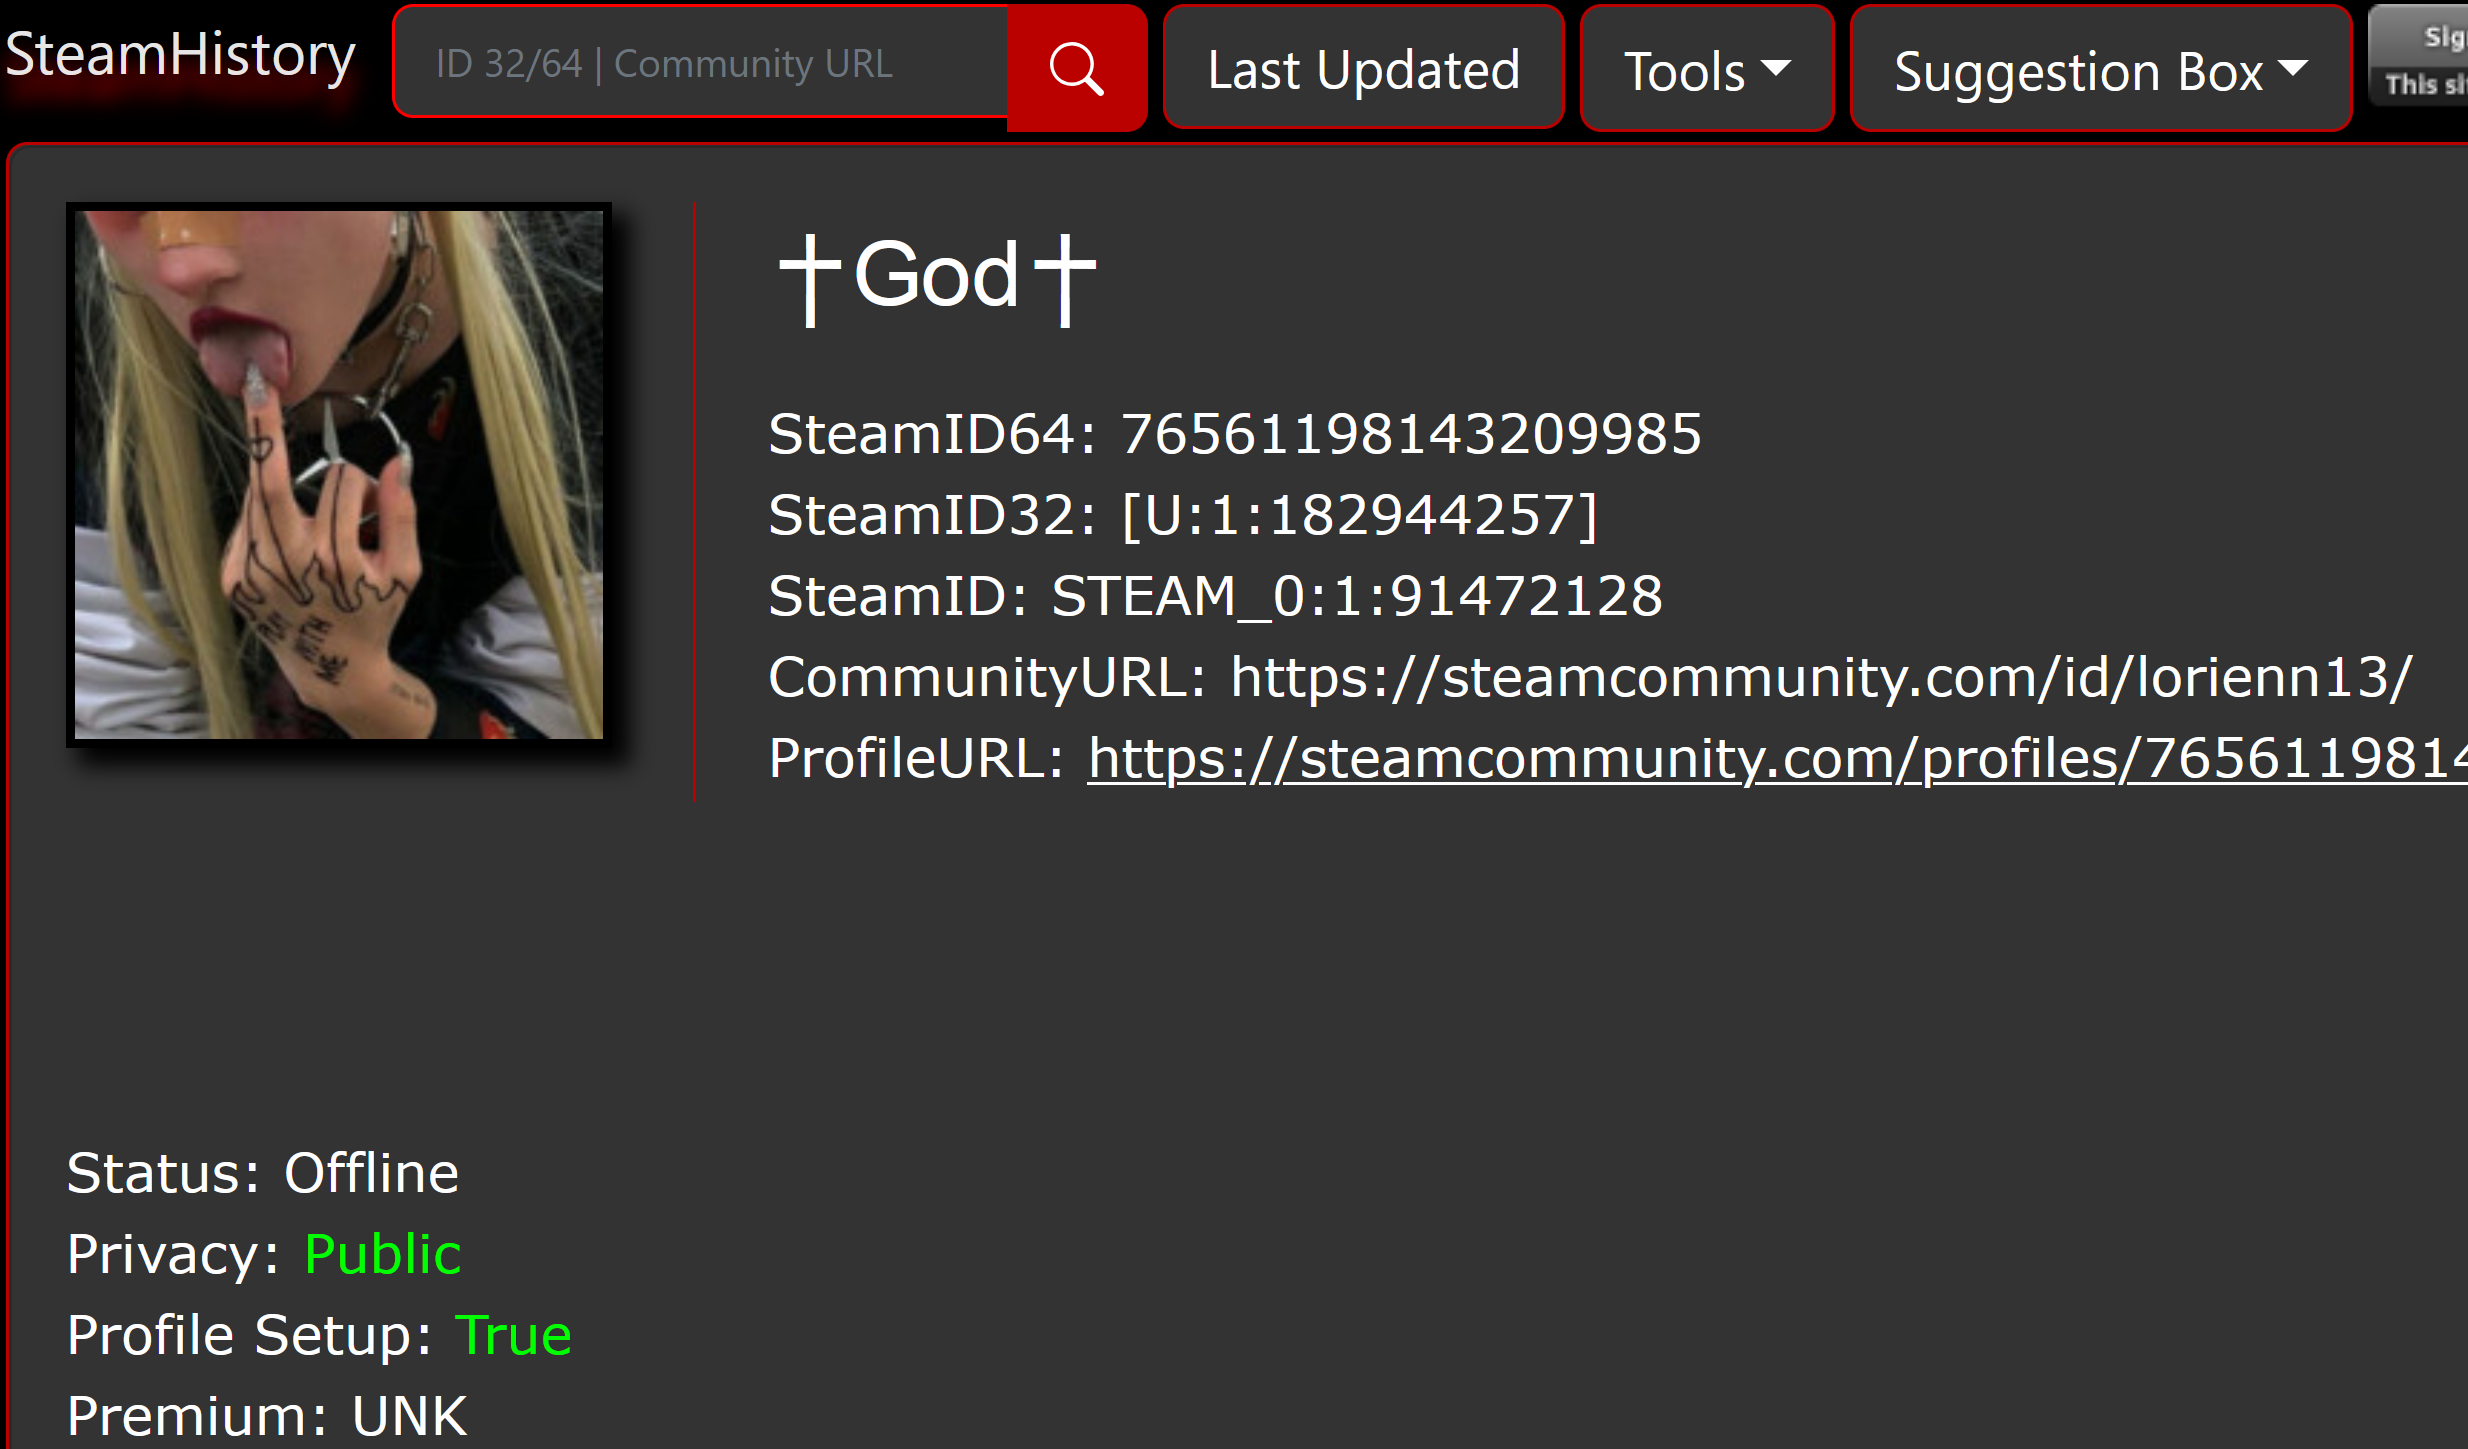
Task: Click the SteamID64 number value
Action: (1410, 434)
